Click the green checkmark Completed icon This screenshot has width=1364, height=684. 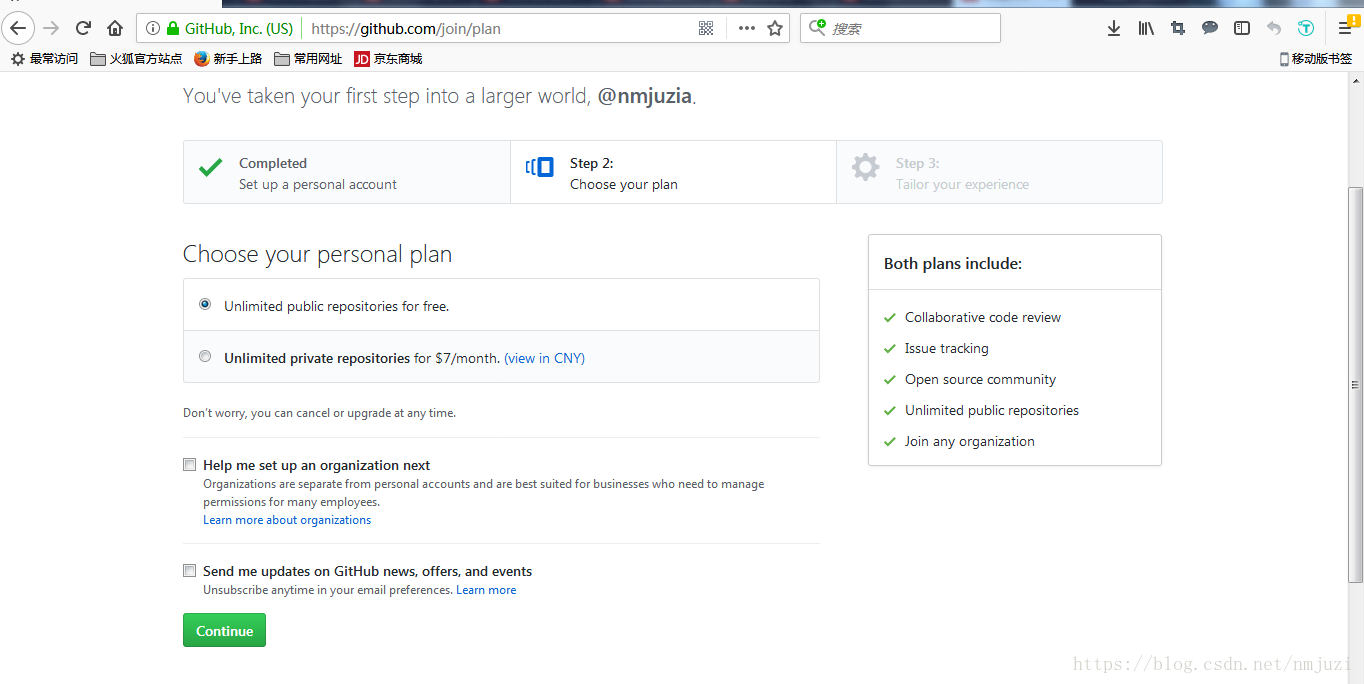[210, 168]
